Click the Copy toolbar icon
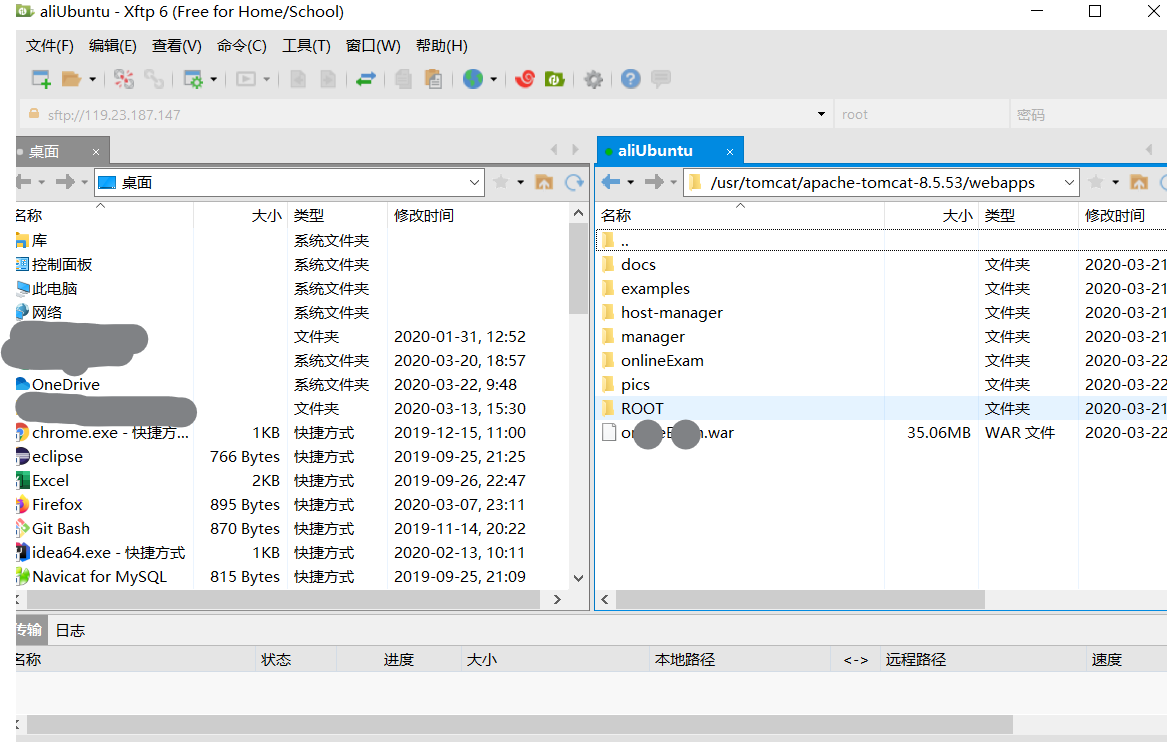Viewport: 1167px width, 742px height. click(403, 79)
